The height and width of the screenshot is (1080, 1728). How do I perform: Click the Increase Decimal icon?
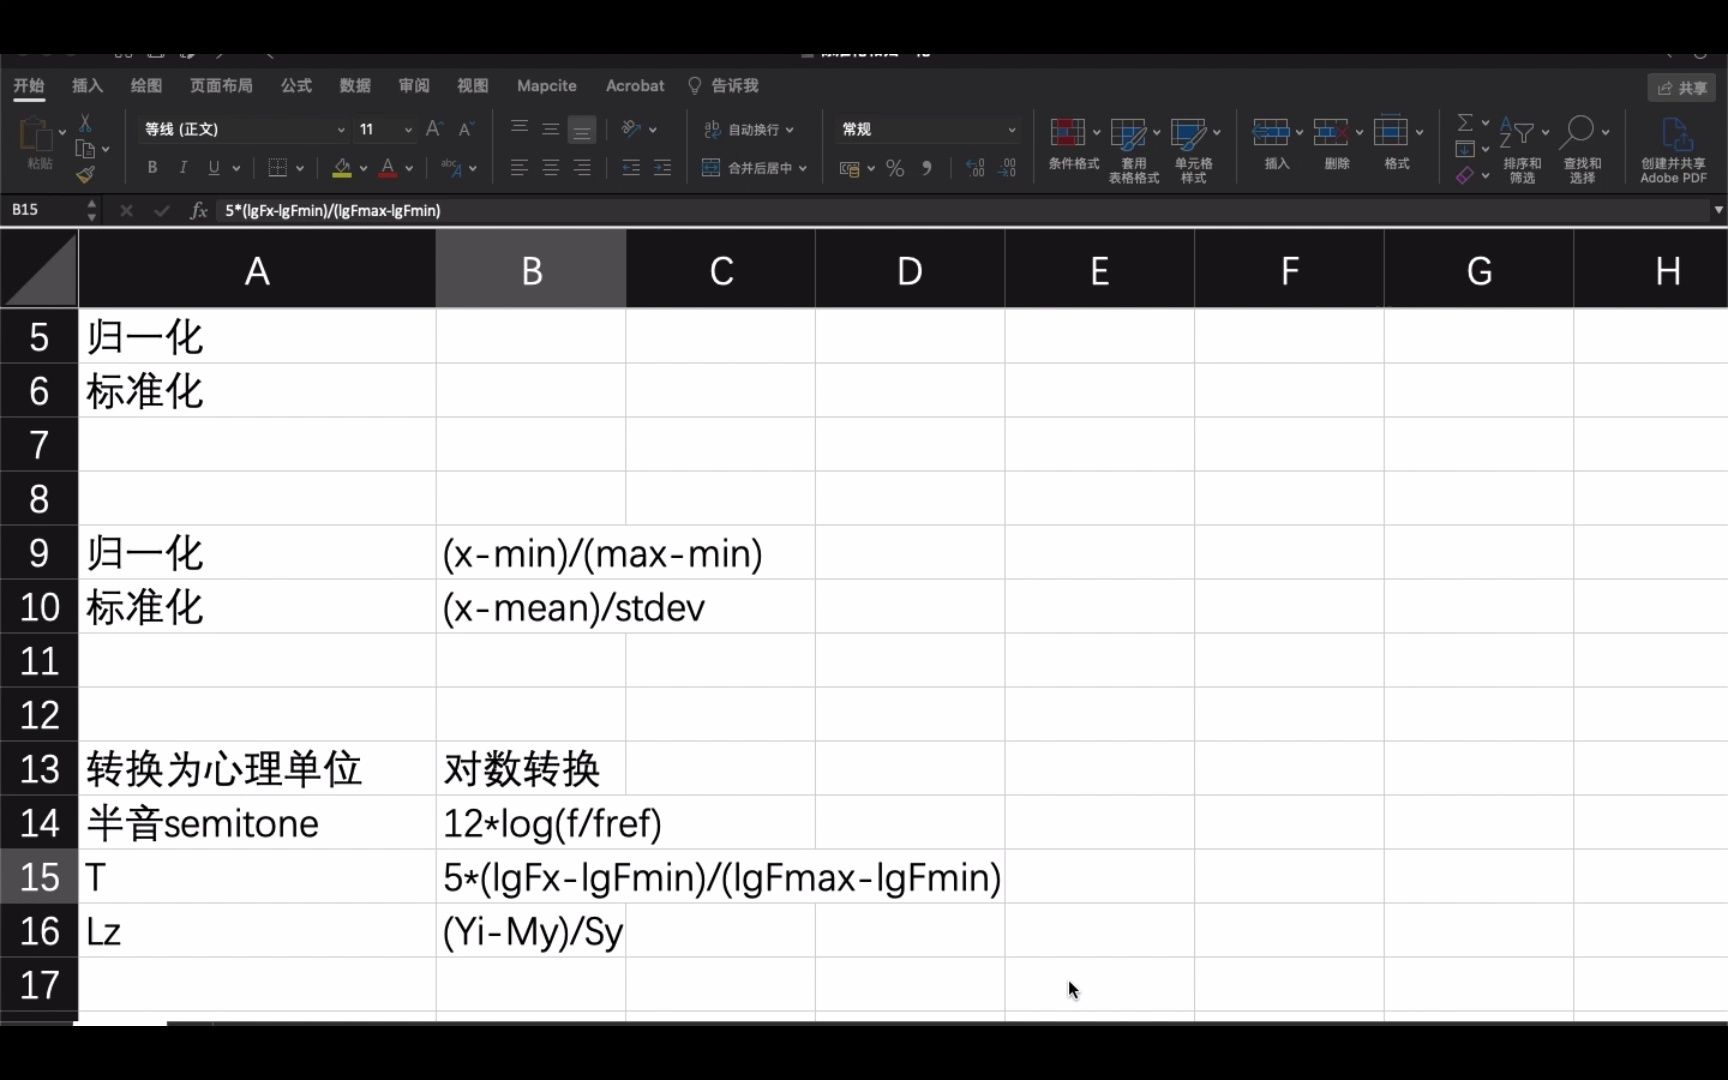point(975,168)
